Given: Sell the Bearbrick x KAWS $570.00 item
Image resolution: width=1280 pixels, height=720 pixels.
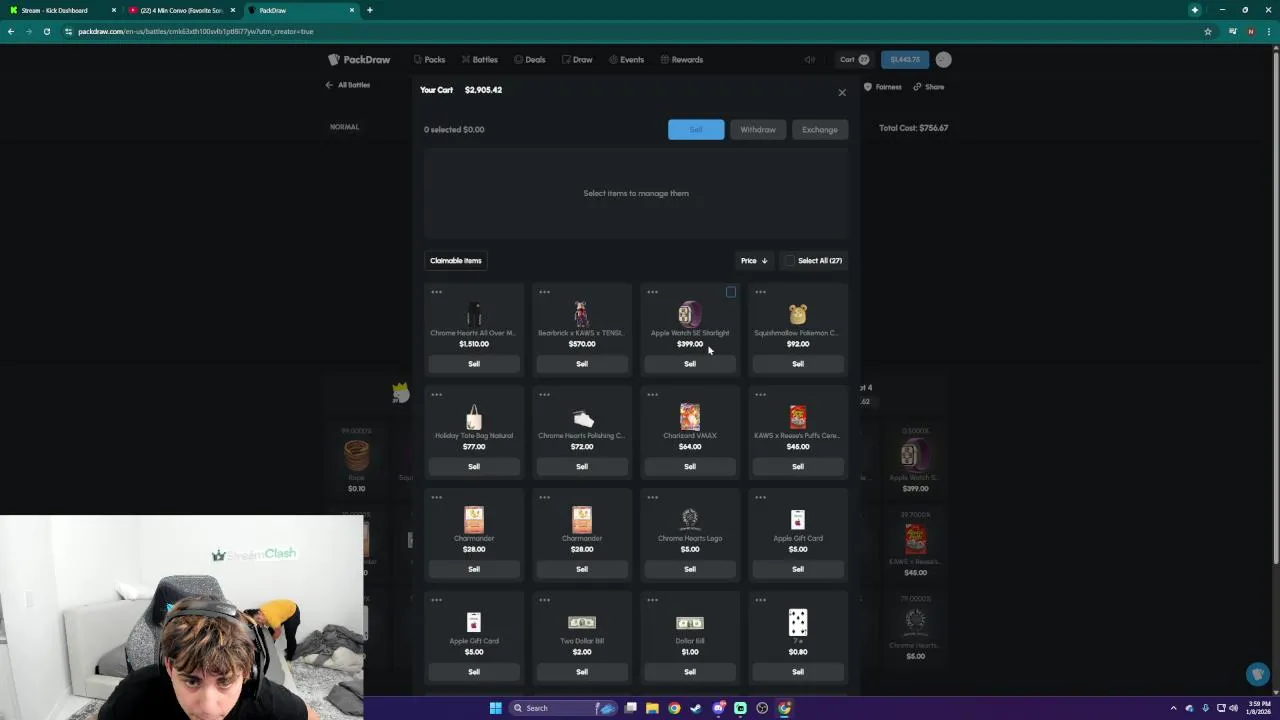Looking at the screenshot, I should [582, 364].
